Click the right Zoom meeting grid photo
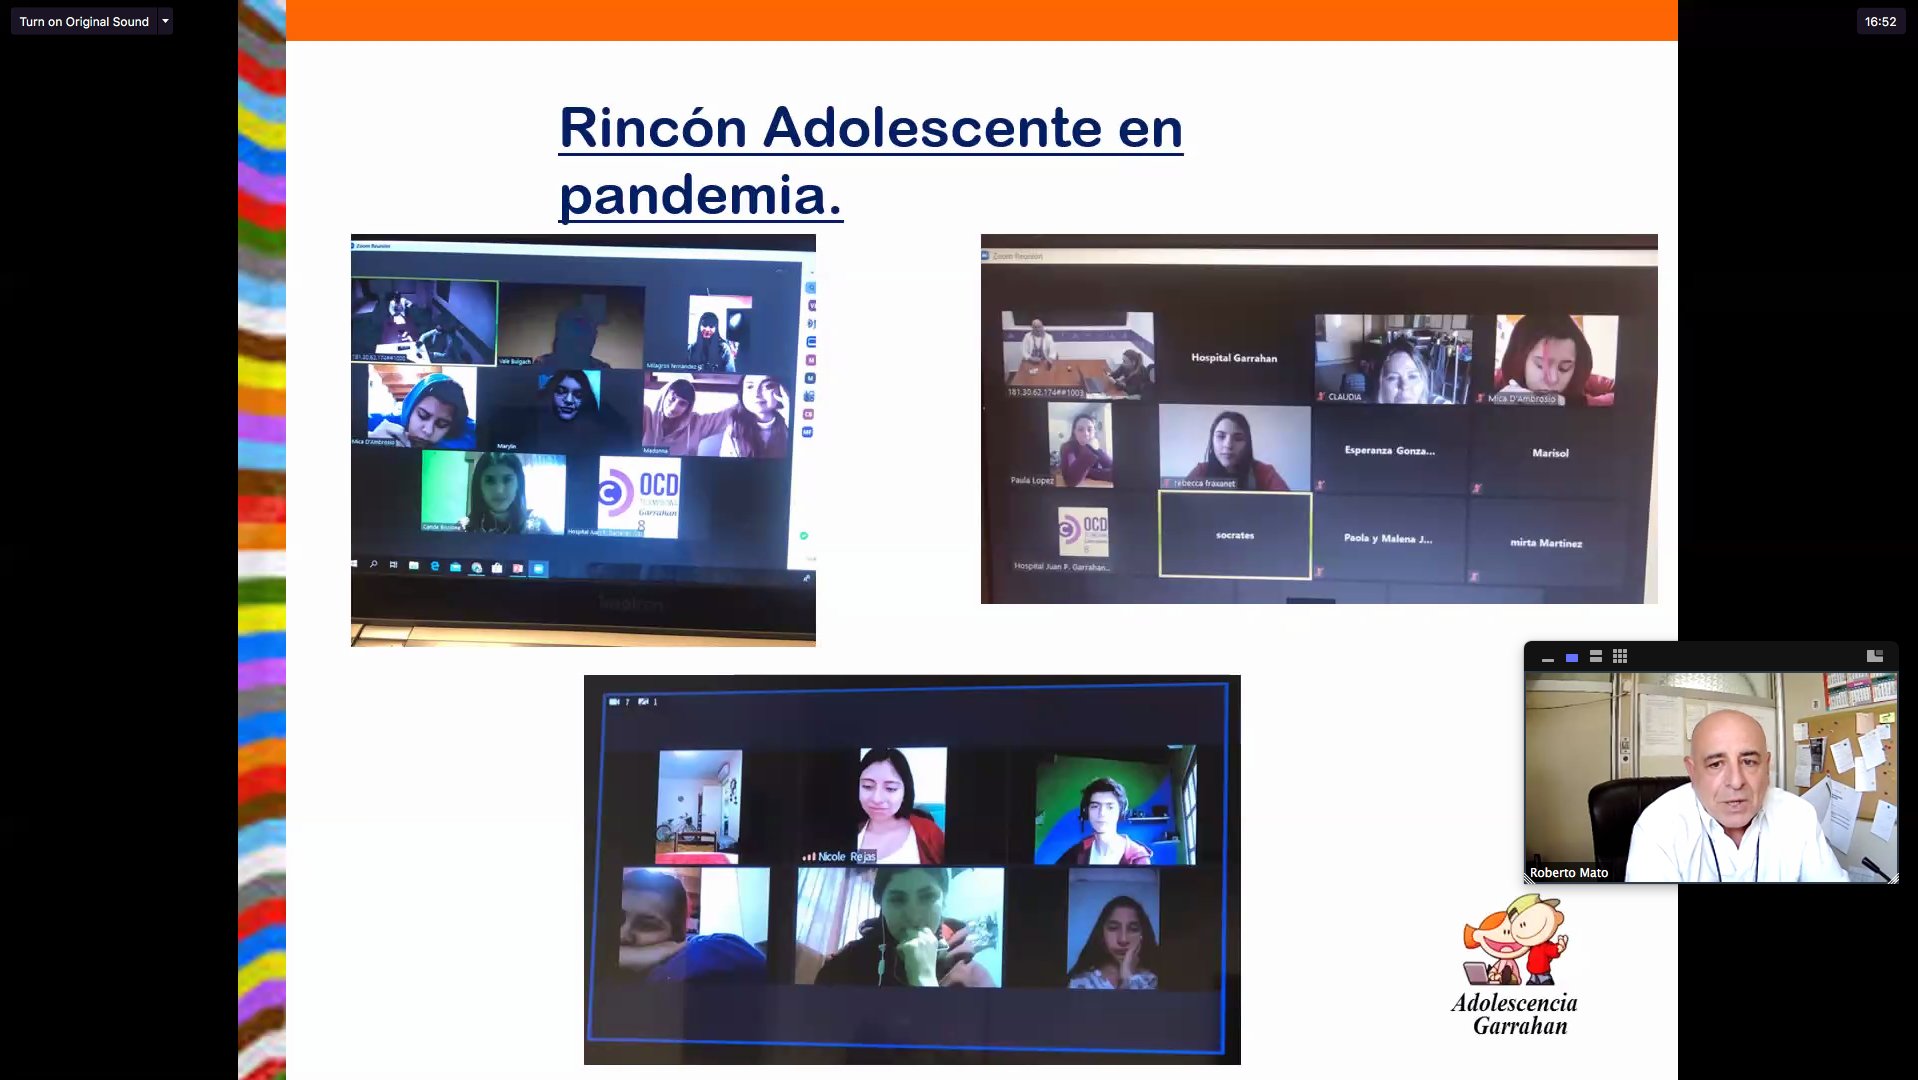The width and height of the screenshot is (1918, 1080). click(x=1319, y=419)
